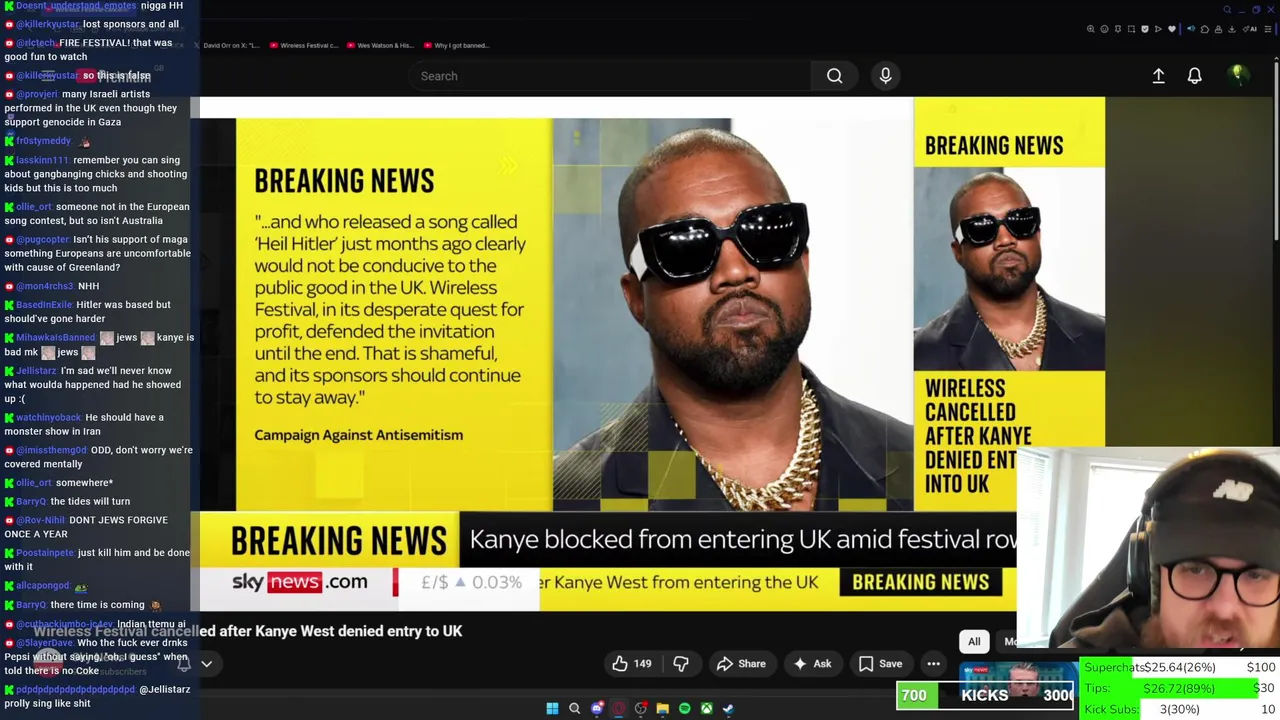Viewport: 1280px width, 720px height.
Task: Open the extensions cube toolbar icon
Action: (x=1205, y=29)
